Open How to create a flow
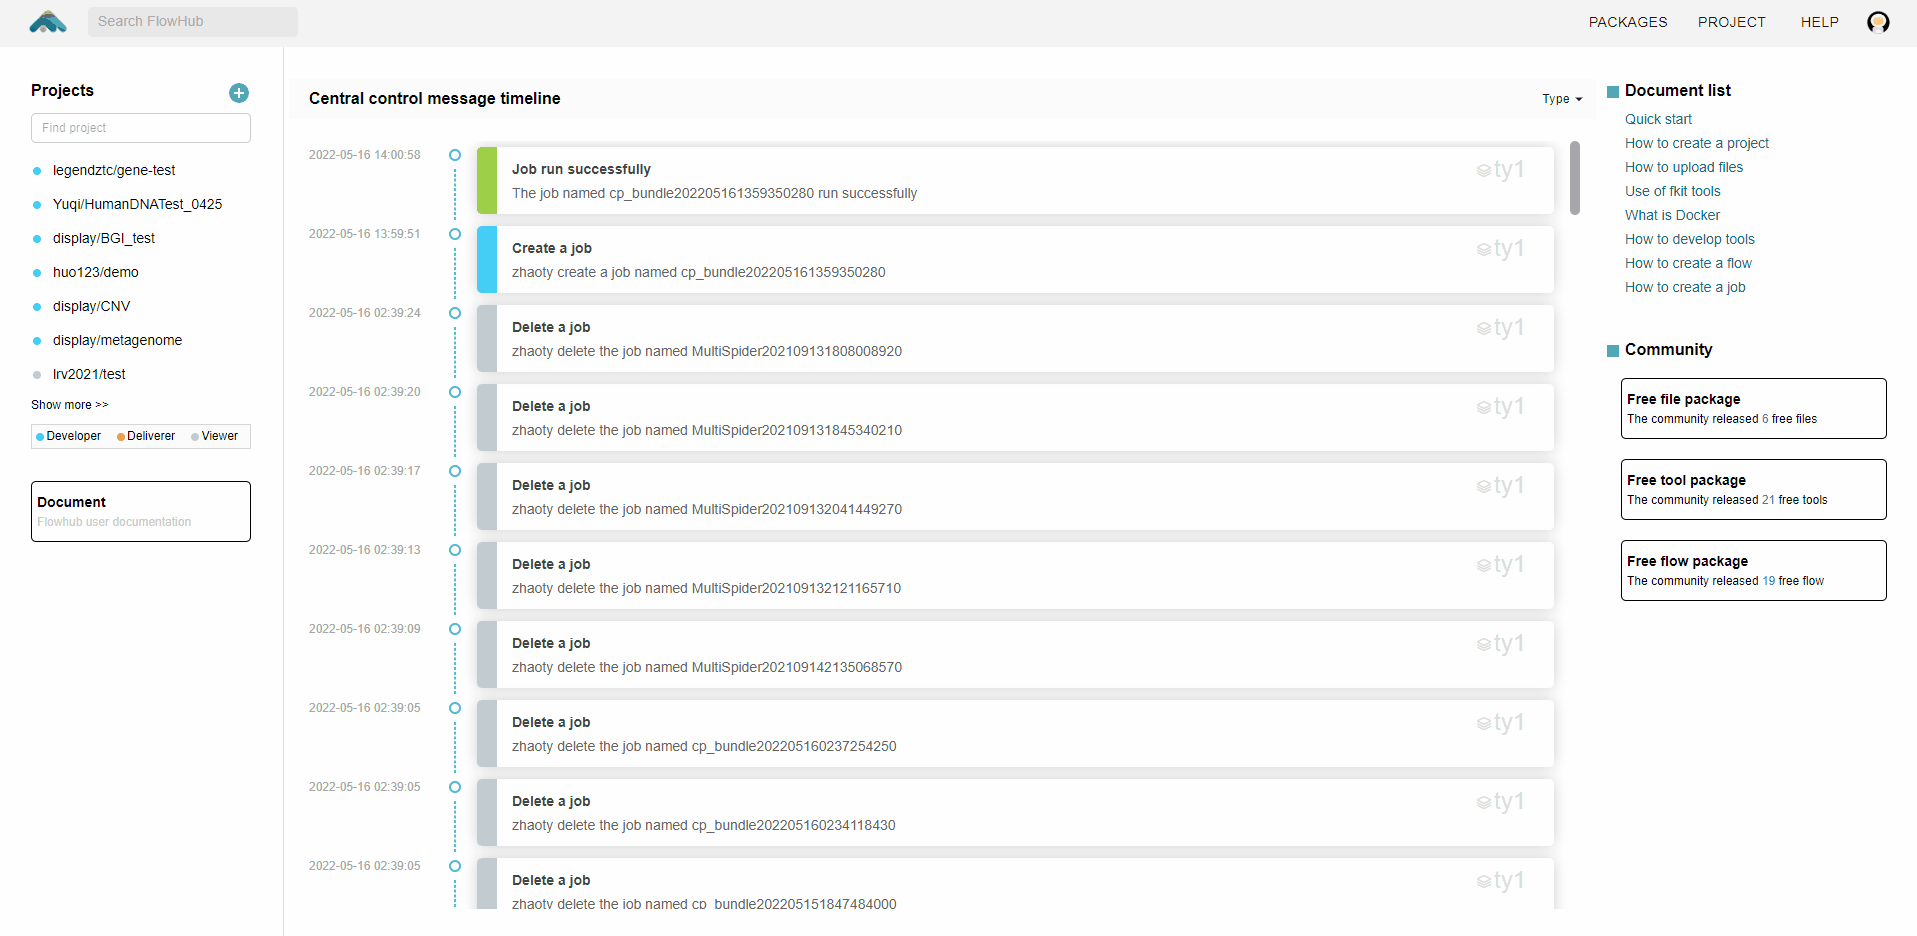Image resolution: width=1917 pixels, height=936 pixels. coord(1688,263)
